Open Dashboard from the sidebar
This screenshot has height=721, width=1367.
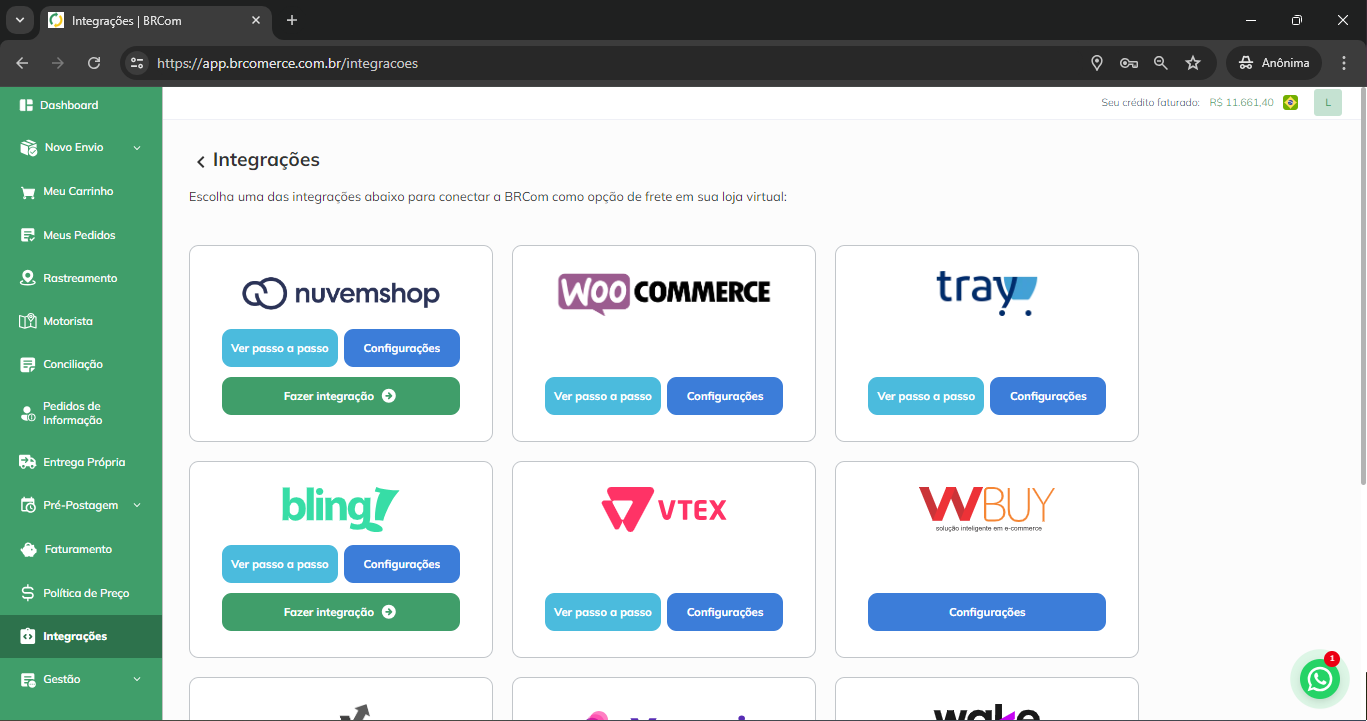(69, 105)
